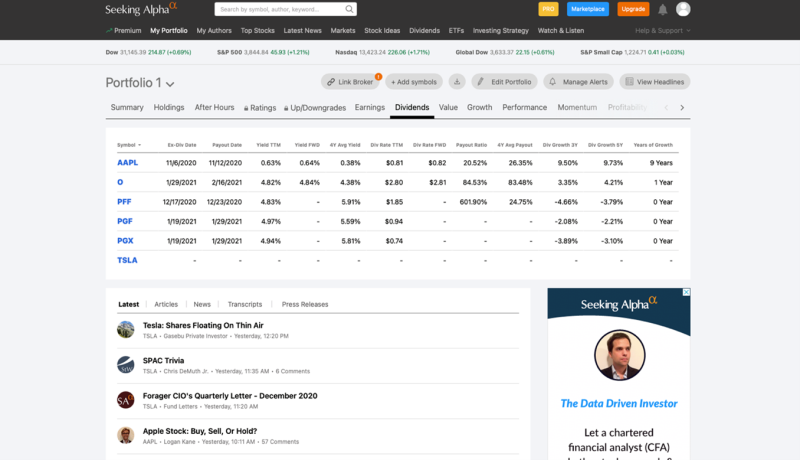
Task: Click the View Headlines button
Action: click(655, 82)
